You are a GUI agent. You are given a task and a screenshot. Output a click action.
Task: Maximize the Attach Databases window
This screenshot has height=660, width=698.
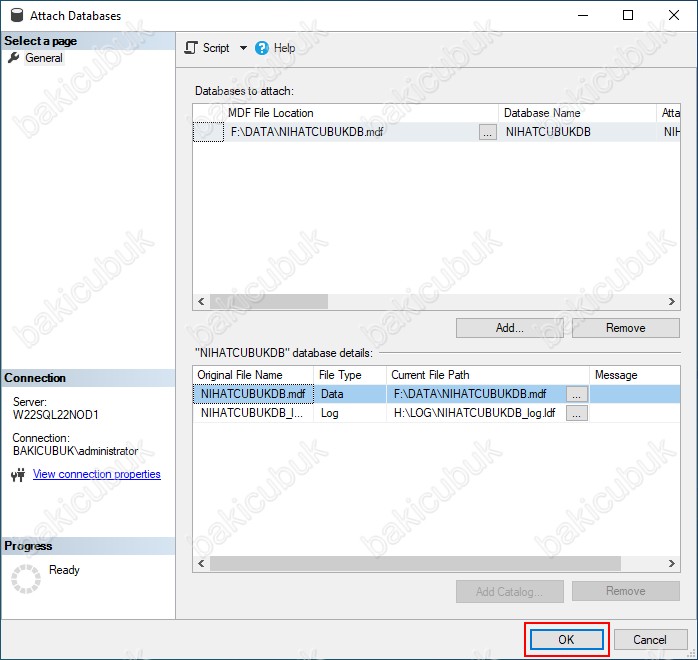click(x=628, y=15)
